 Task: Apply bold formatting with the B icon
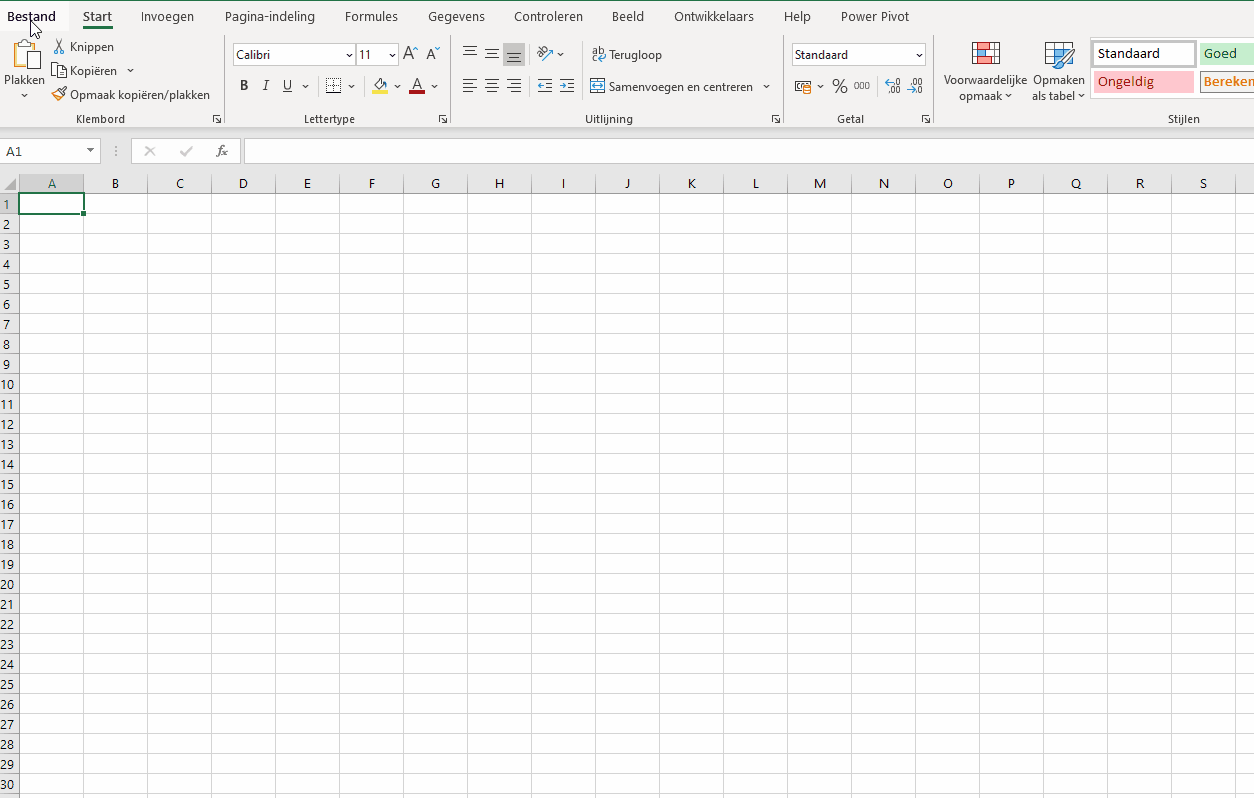(x=243, y=86)
